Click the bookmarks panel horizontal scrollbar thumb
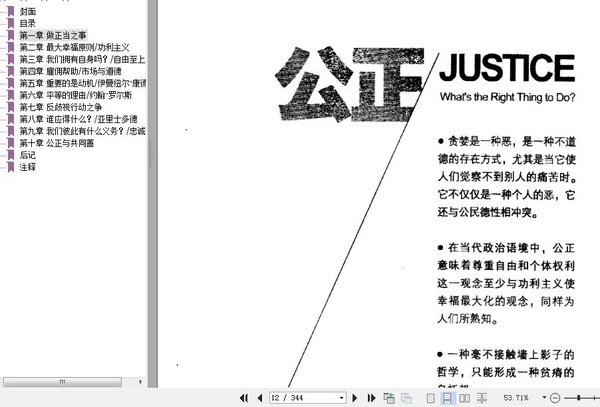Image resolution: width=600 pixels, height=407 pixels. tap(62, 382)
